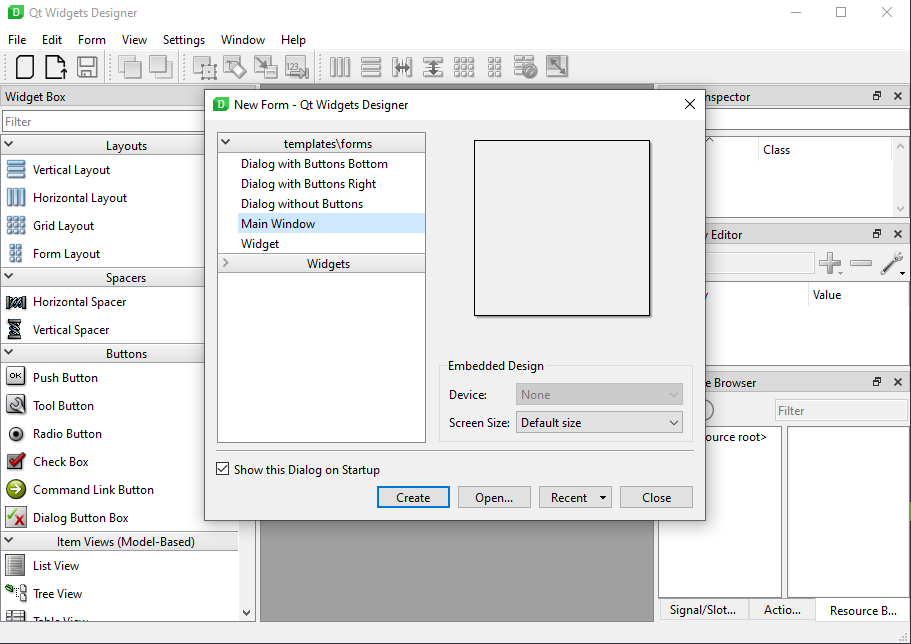Screen dimensions: 911x644
Task: Click the Lay Out Vertically toolbar icon
Action: pos(371,67)
